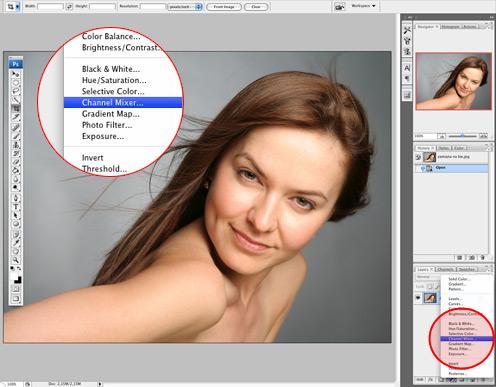Zoom in using Navigator large mountains button
Viewport: 496px width, 387px height.
pos(483,136)
